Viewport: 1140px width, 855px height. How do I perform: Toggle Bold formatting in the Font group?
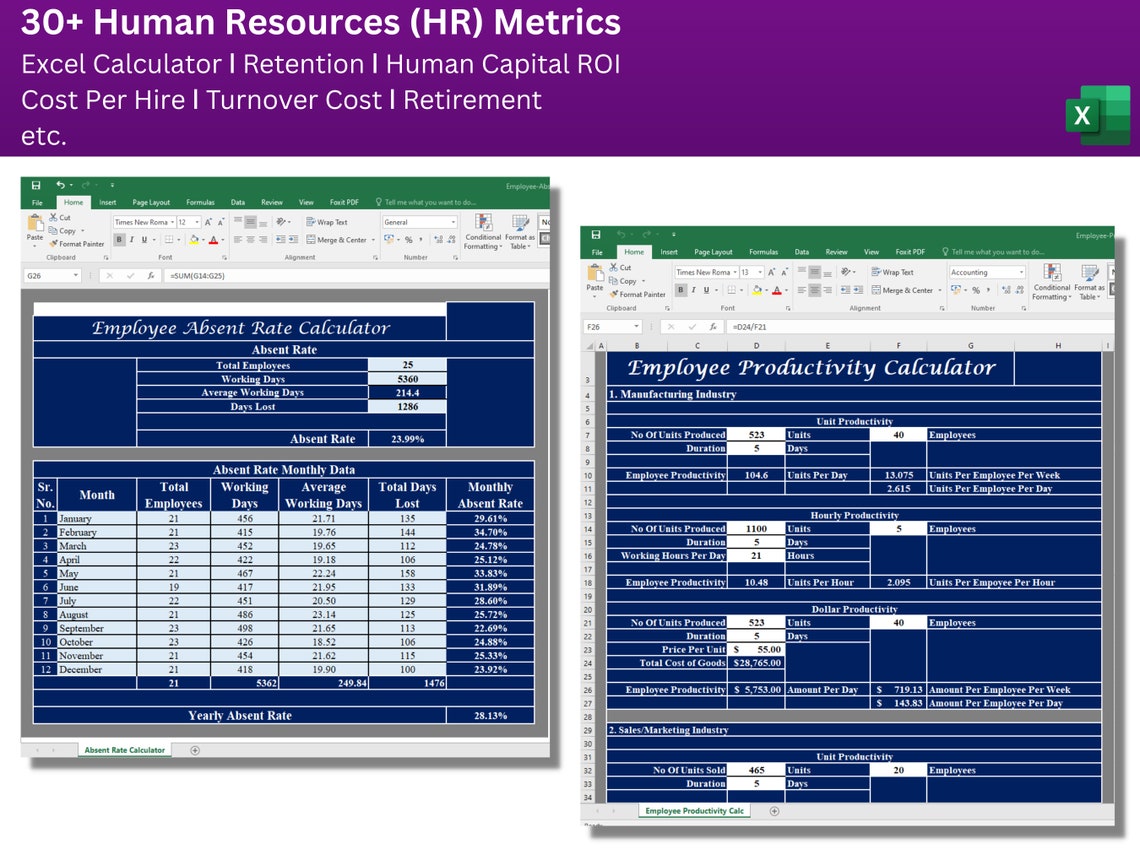tap(119, 238)
